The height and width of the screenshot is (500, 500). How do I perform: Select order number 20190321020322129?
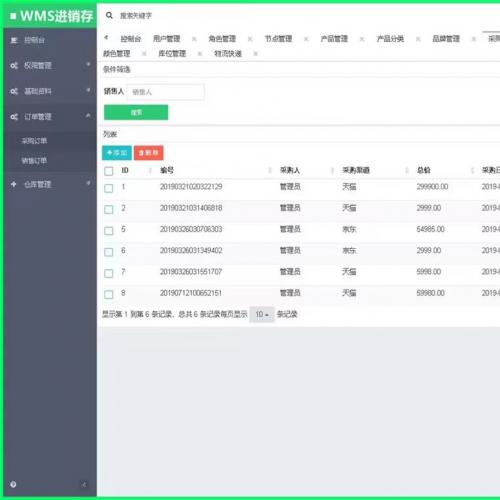(x=191, y=187)
